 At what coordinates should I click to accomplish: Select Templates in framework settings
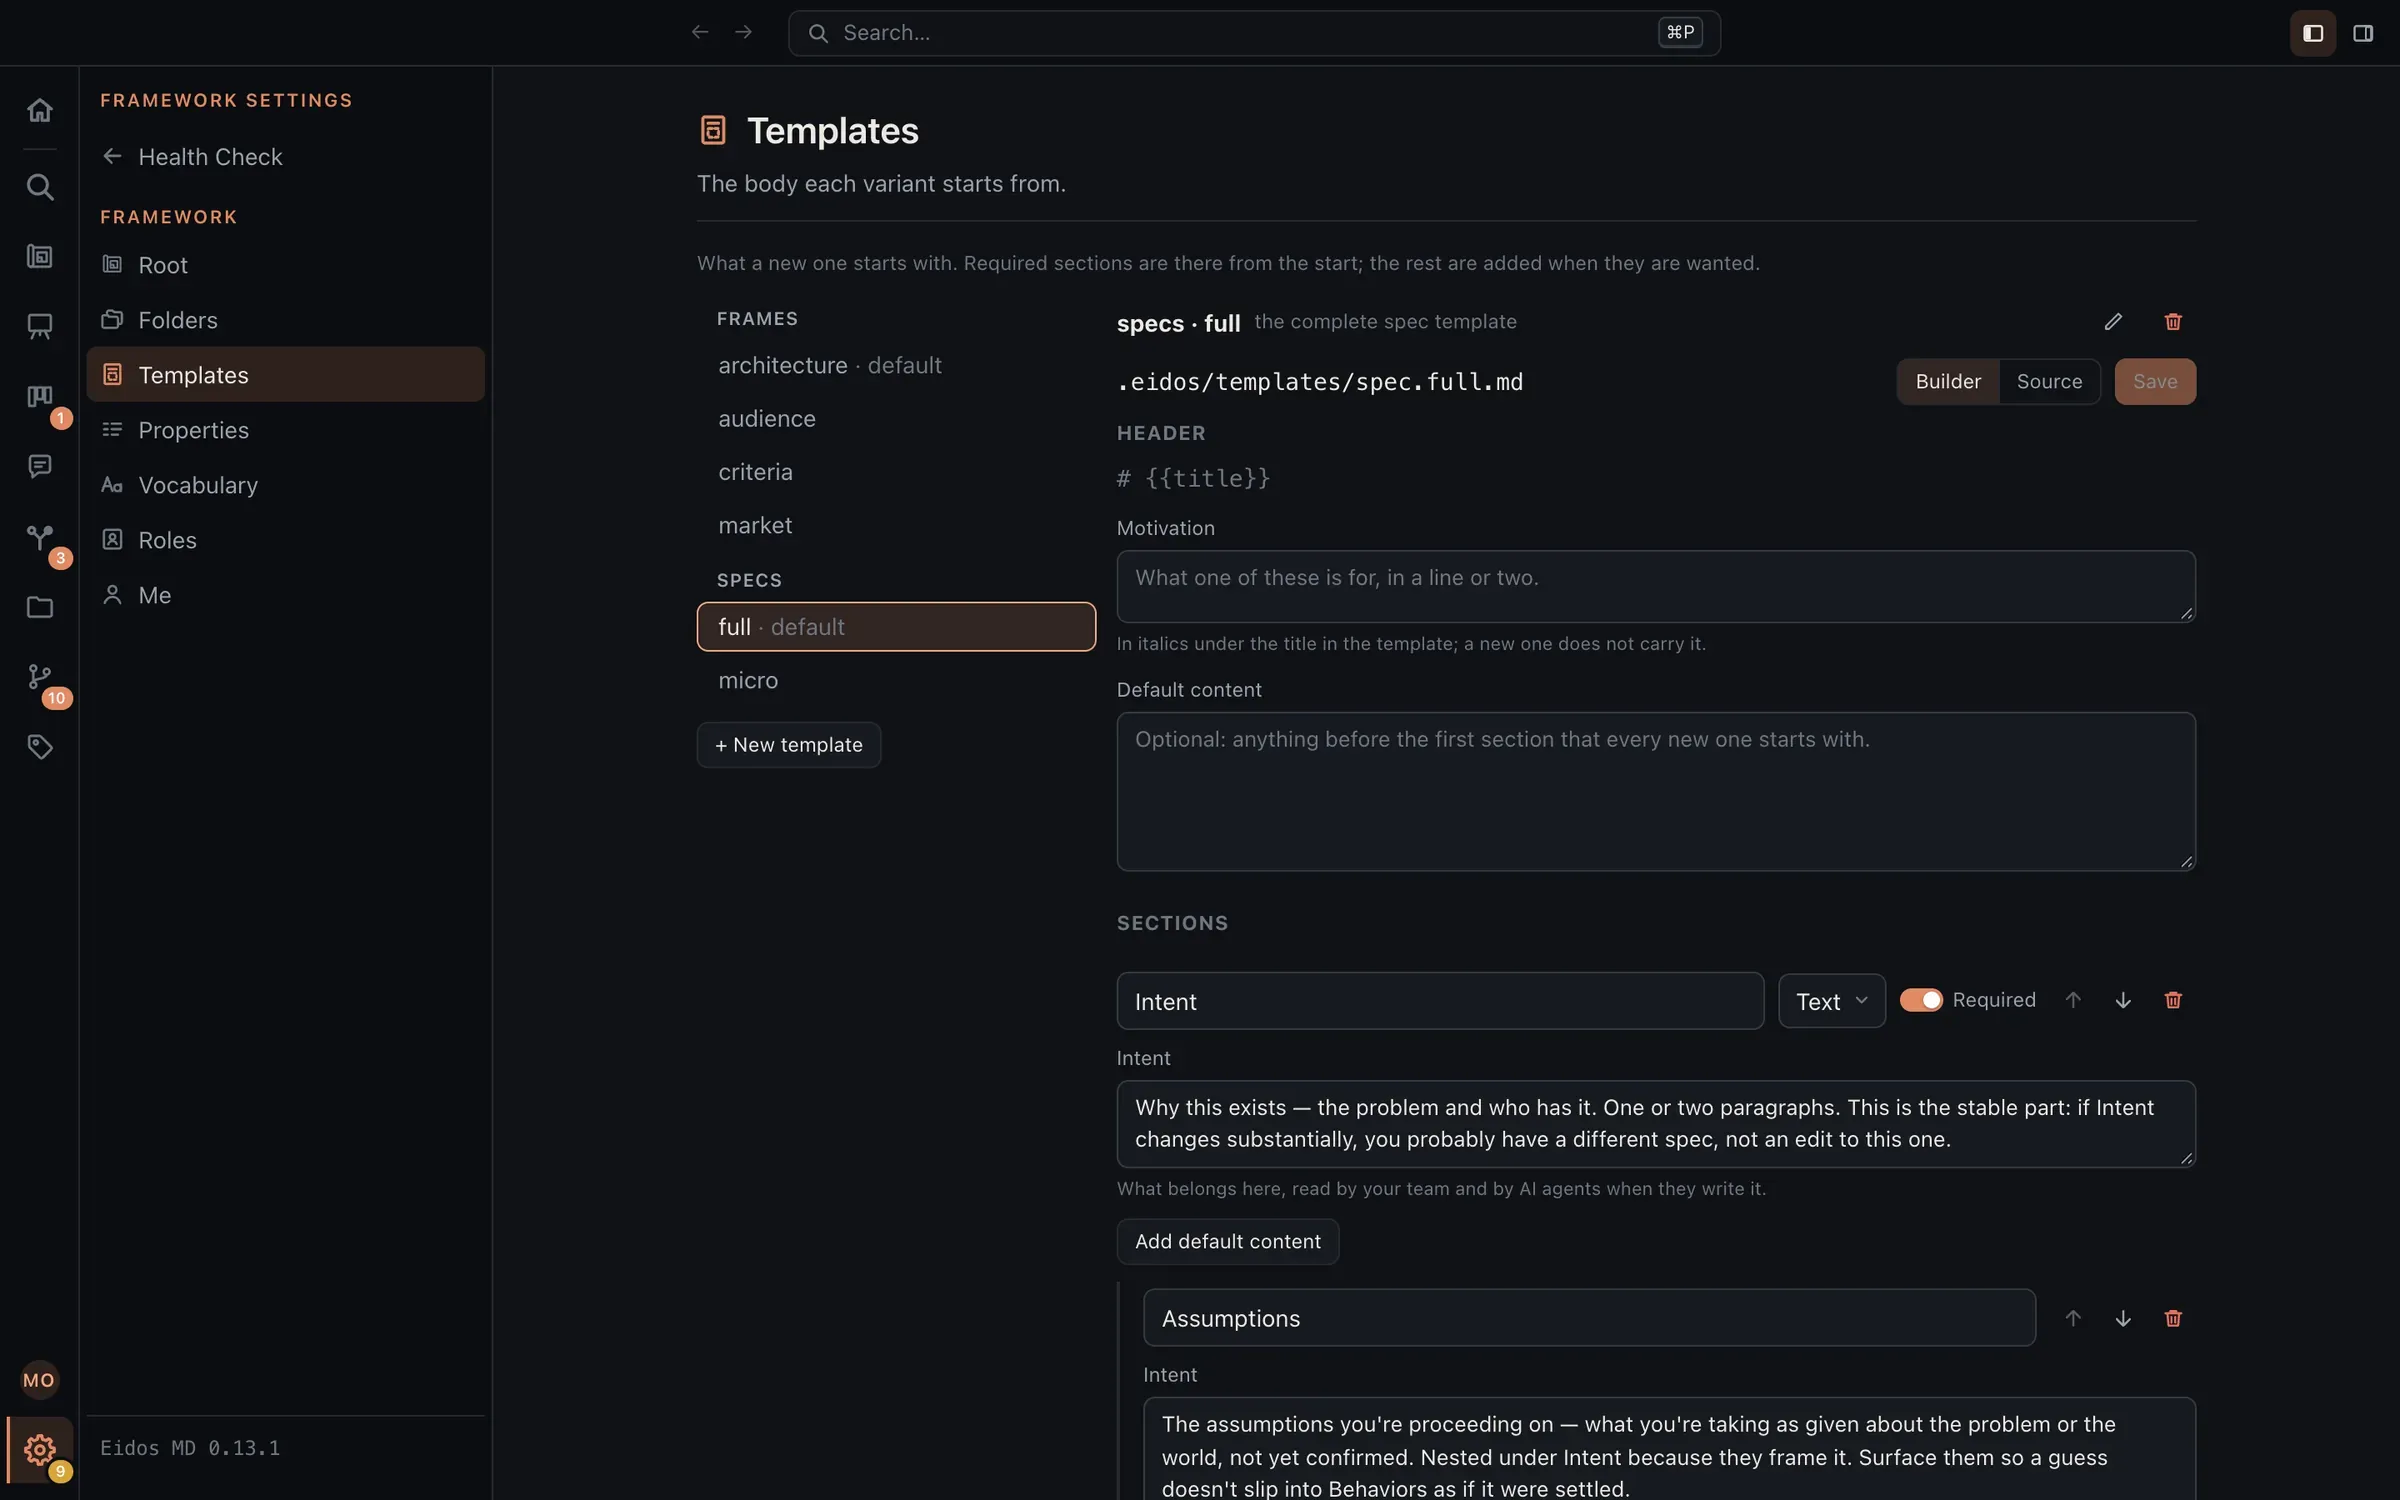coord(285,375)
